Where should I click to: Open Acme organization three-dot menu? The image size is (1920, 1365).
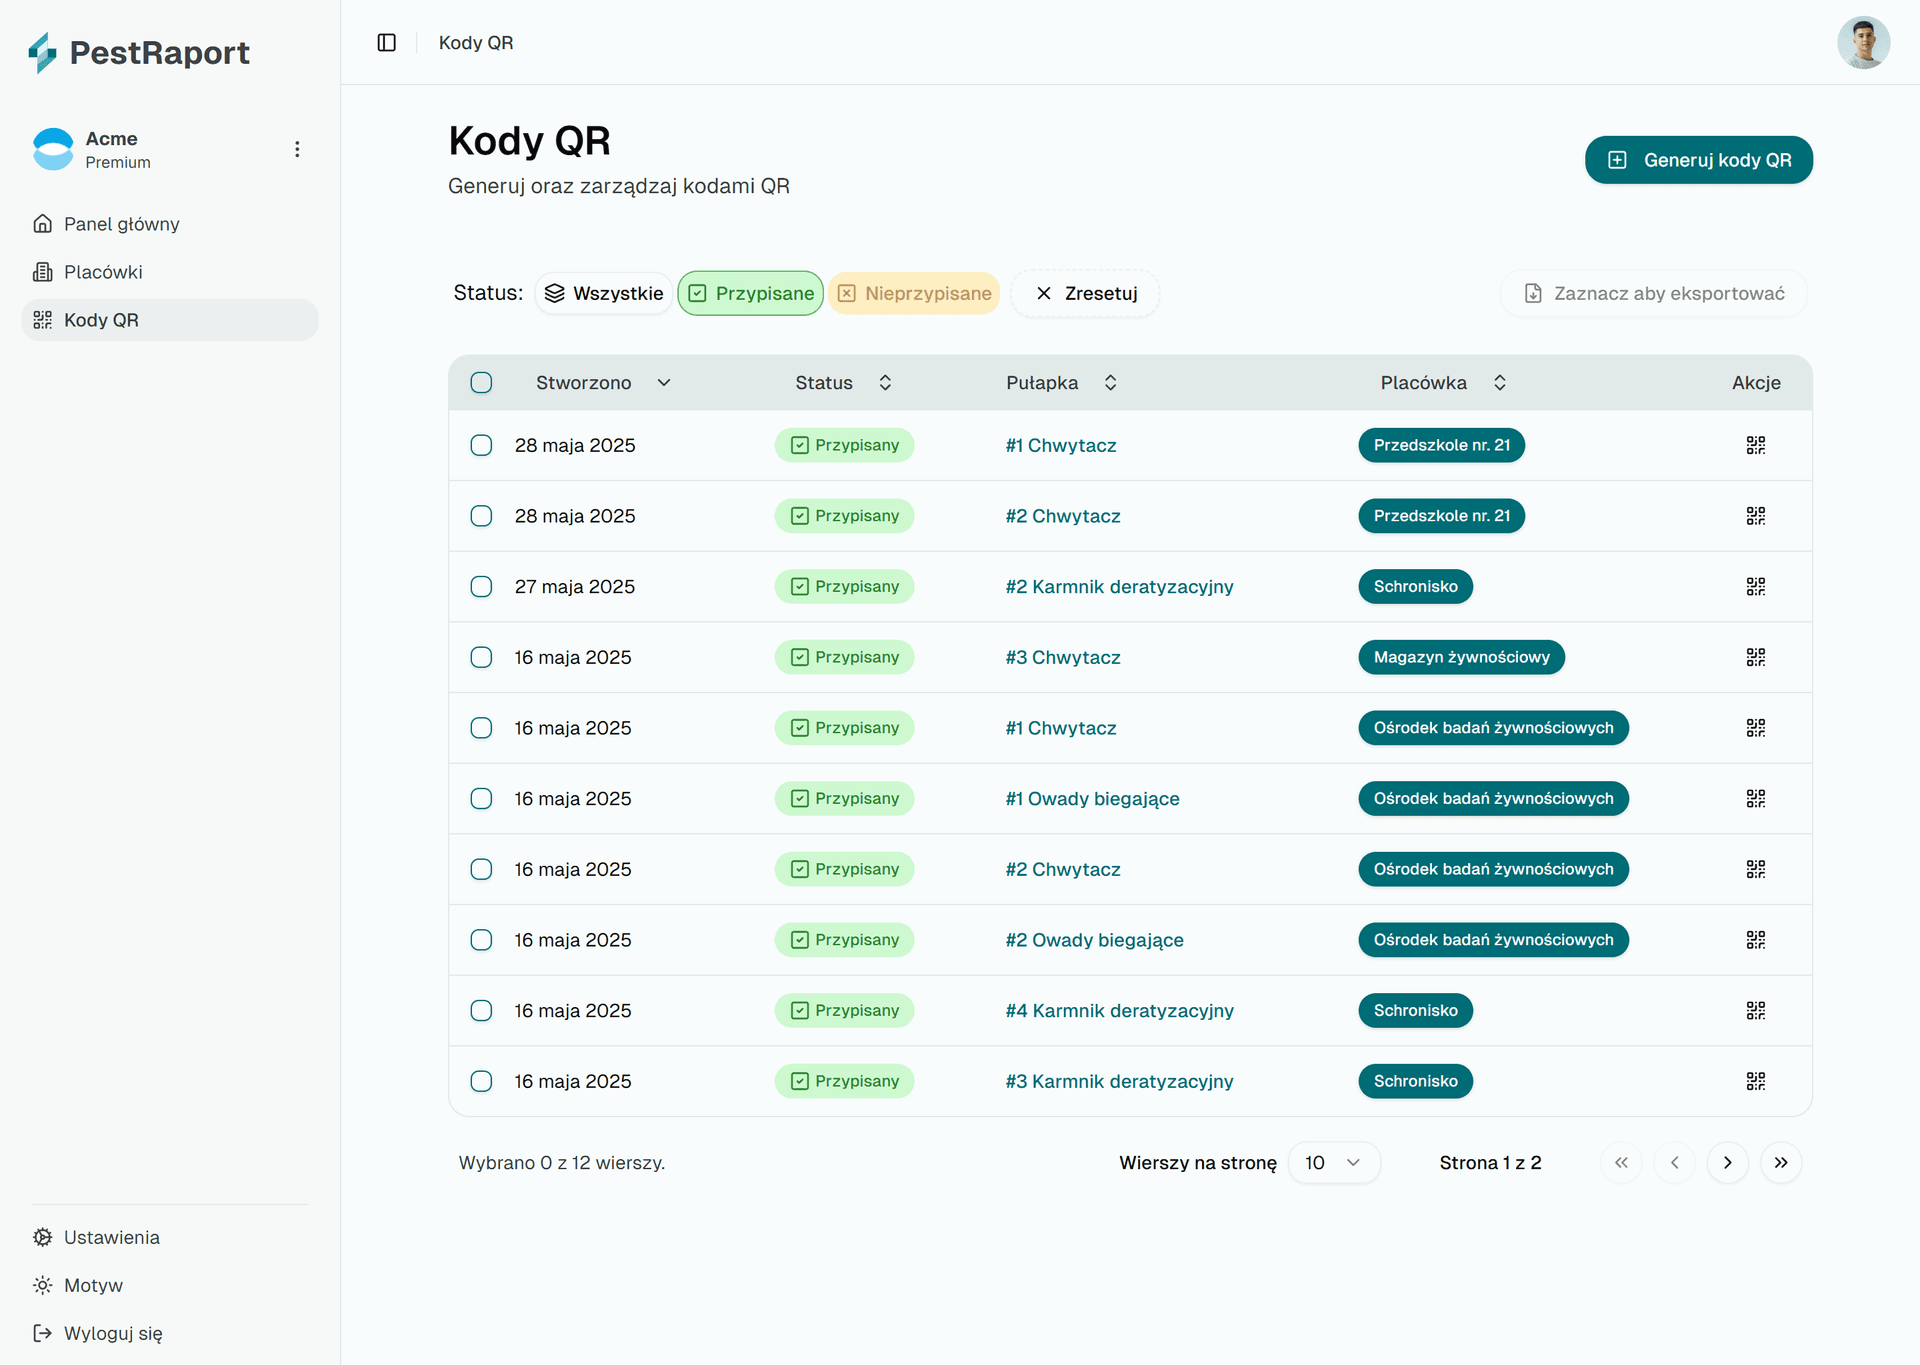click(x=297, y=149)
